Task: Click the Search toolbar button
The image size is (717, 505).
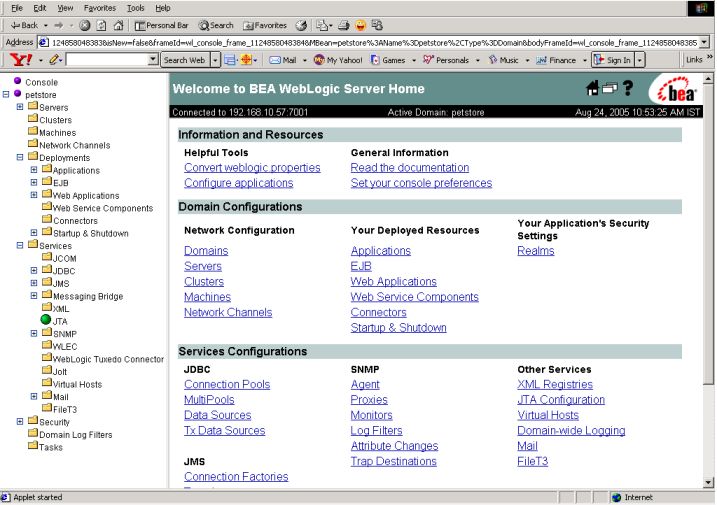Action: (216, 25)
